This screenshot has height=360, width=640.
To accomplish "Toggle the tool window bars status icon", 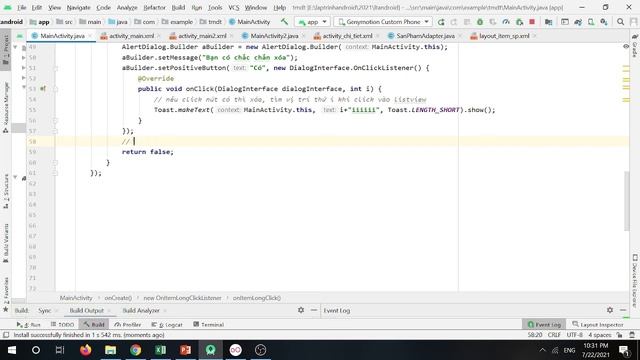I will click(6, 335).
